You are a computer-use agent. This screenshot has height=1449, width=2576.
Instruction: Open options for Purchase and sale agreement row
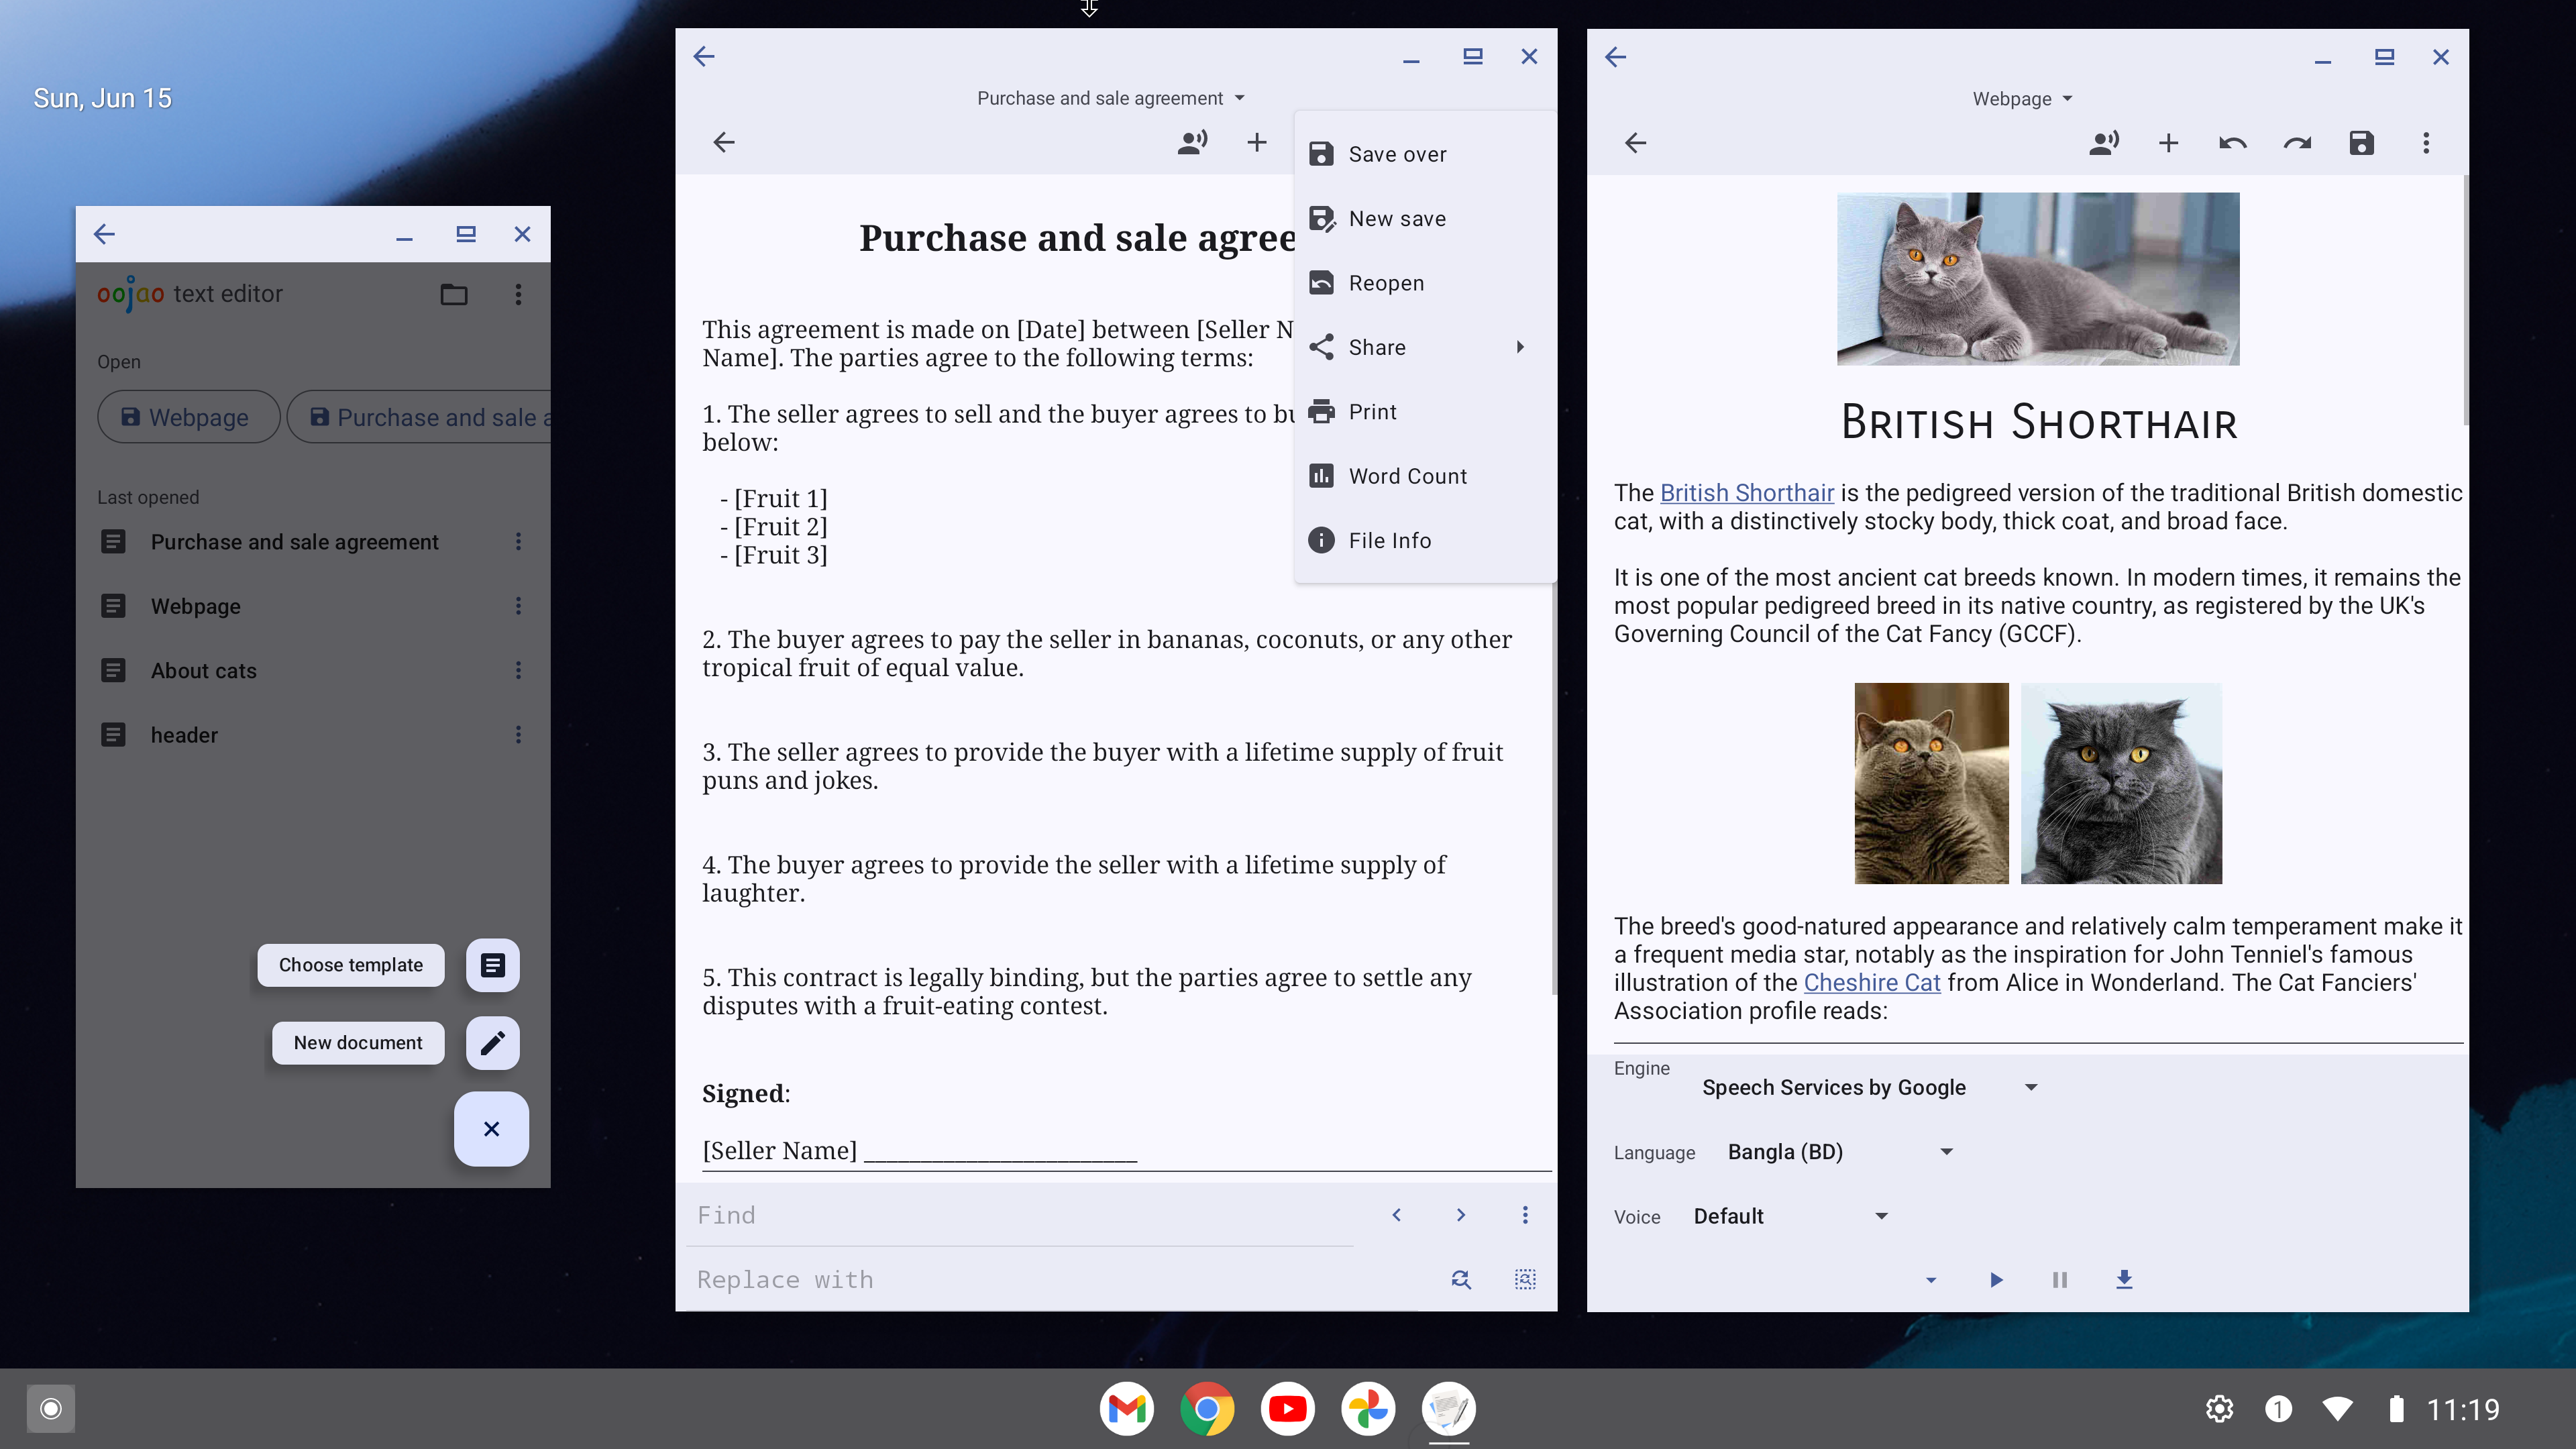[518, 541]
